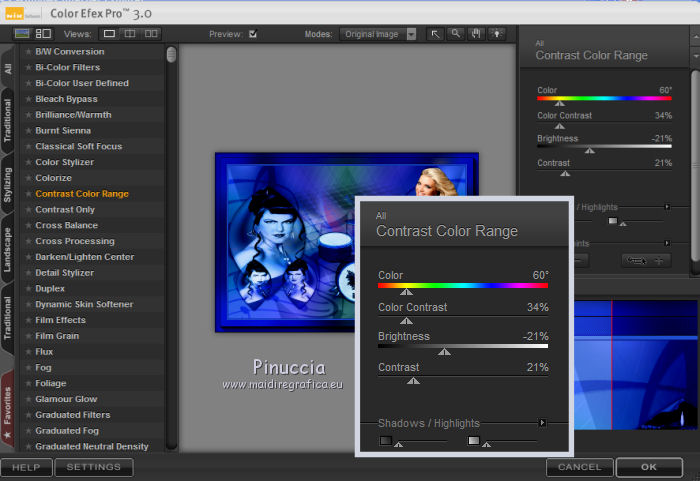Select the Bi-Color User Defined filter
700x481 pixels.
pos(82,83)
